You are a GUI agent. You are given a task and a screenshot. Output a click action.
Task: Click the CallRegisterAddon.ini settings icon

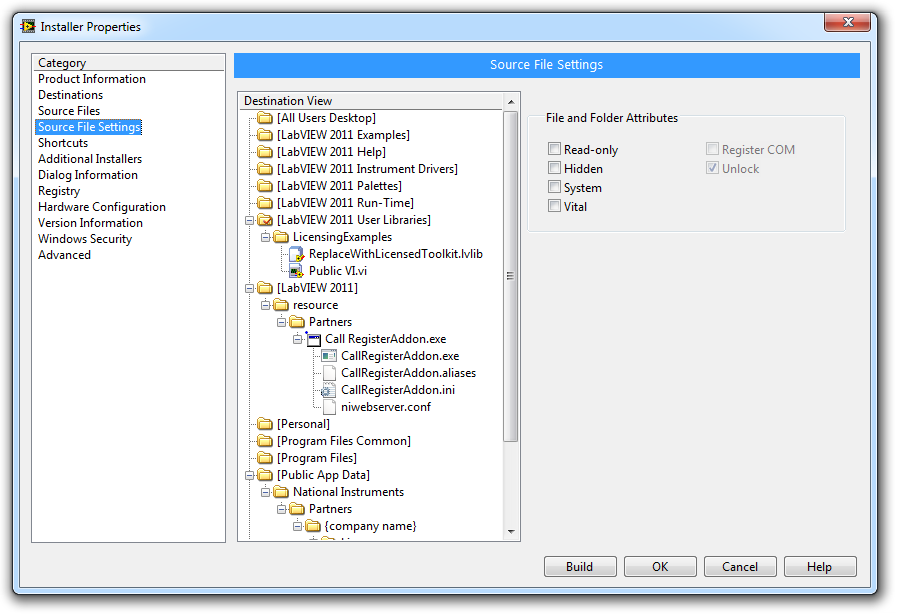pos(328,391)
